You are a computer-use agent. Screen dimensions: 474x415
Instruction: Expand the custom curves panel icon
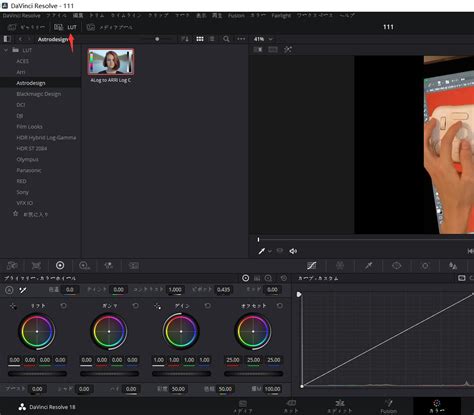462,278
